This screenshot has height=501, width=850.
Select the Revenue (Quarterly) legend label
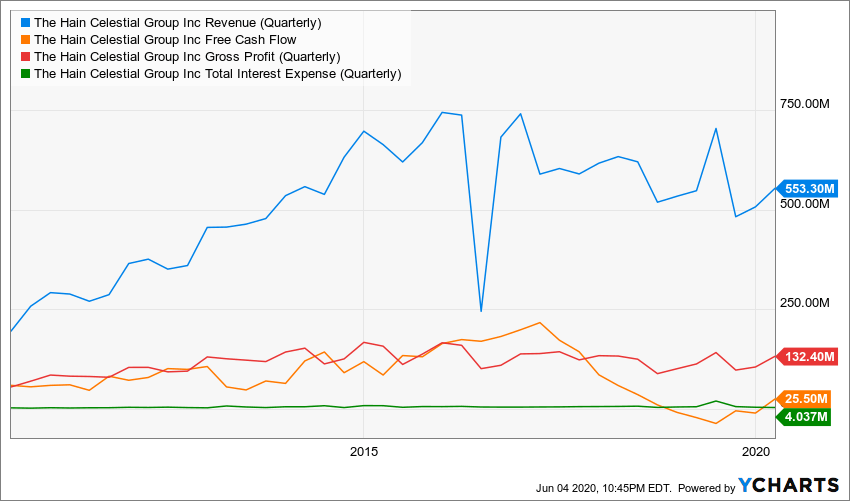click(178, 23)
